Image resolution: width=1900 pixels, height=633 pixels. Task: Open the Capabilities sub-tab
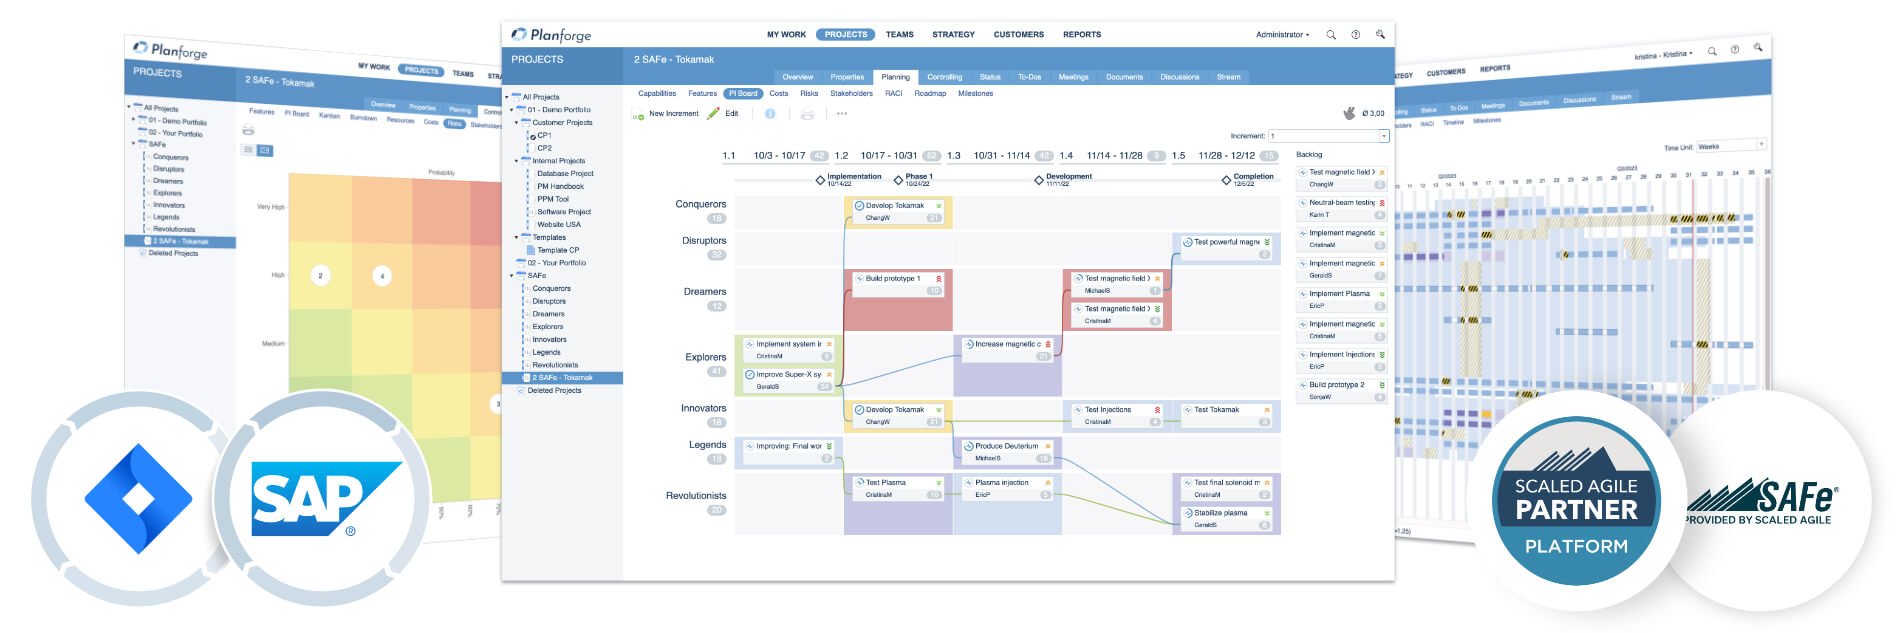[657, 94]
